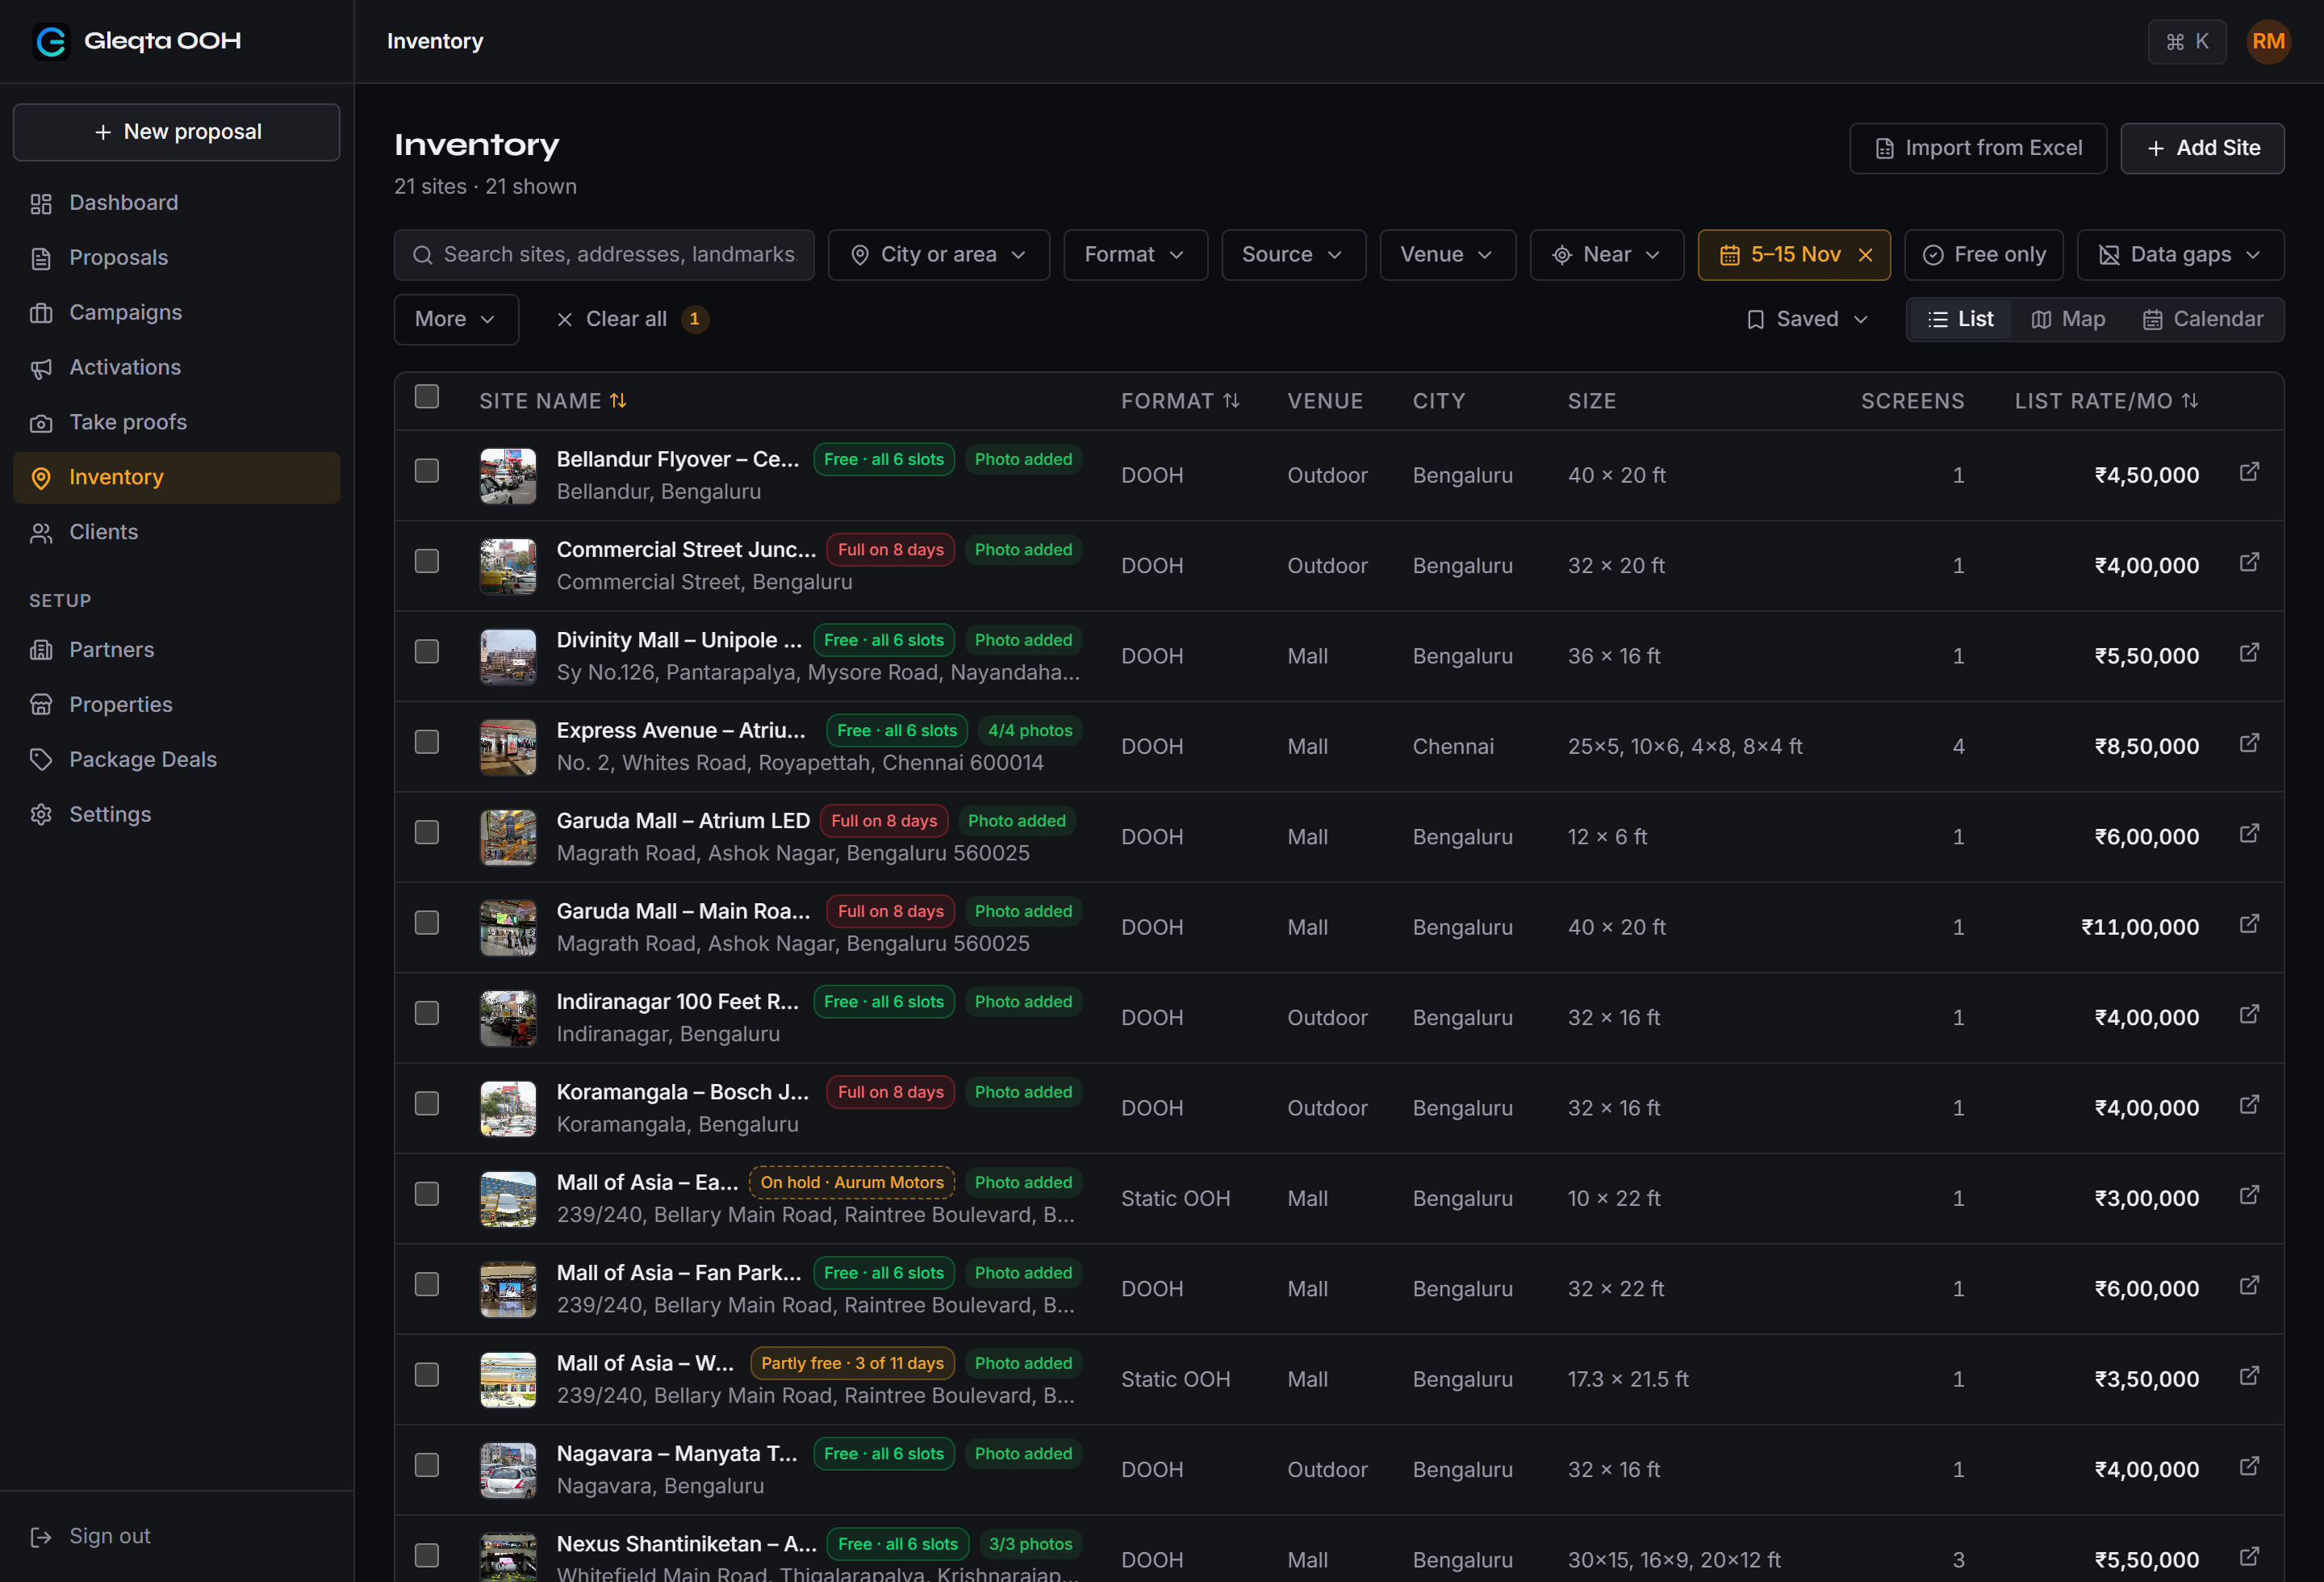Sort by List Rate/Mo arrows
2324x1582 pixels.
pyautogui.click(x=2190, y=401)
